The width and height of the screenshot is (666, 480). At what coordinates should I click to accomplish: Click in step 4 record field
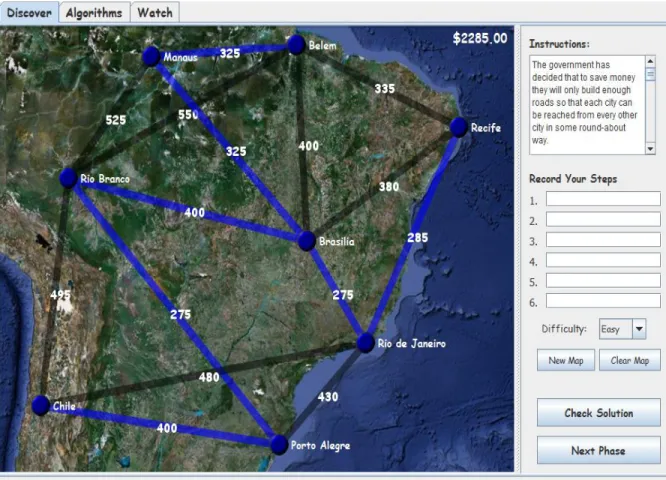point(603,260)
